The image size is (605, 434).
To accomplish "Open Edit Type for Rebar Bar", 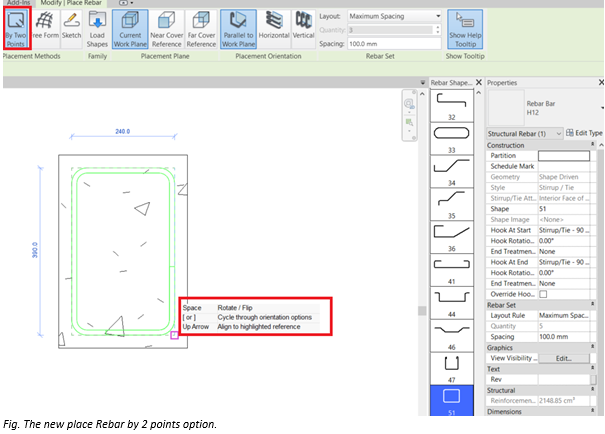I will pos(584,133).
